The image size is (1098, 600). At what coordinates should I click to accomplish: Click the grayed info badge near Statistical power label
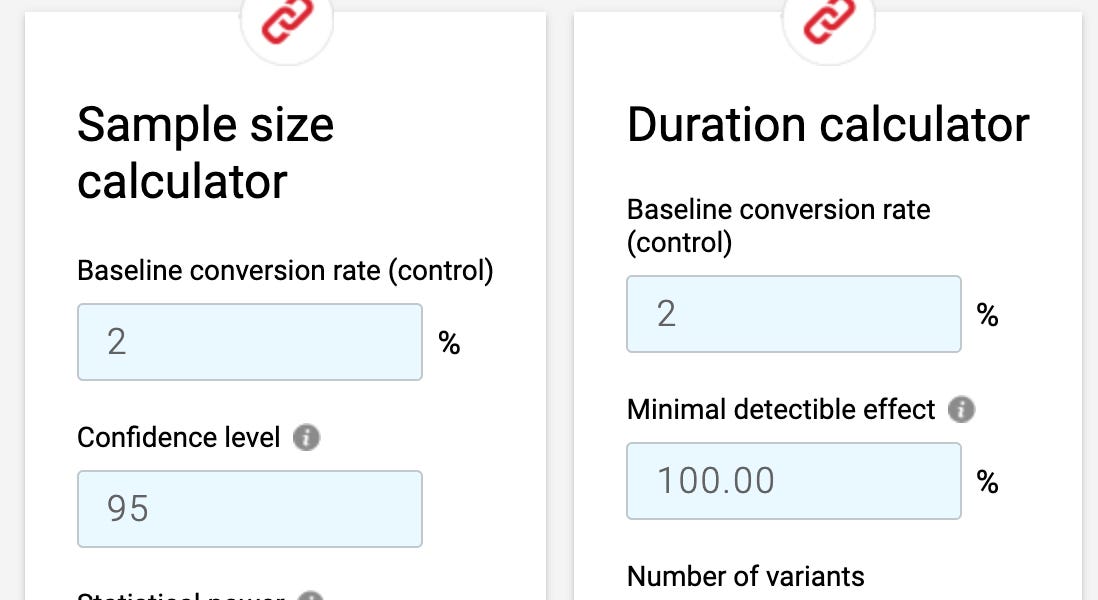310,595
